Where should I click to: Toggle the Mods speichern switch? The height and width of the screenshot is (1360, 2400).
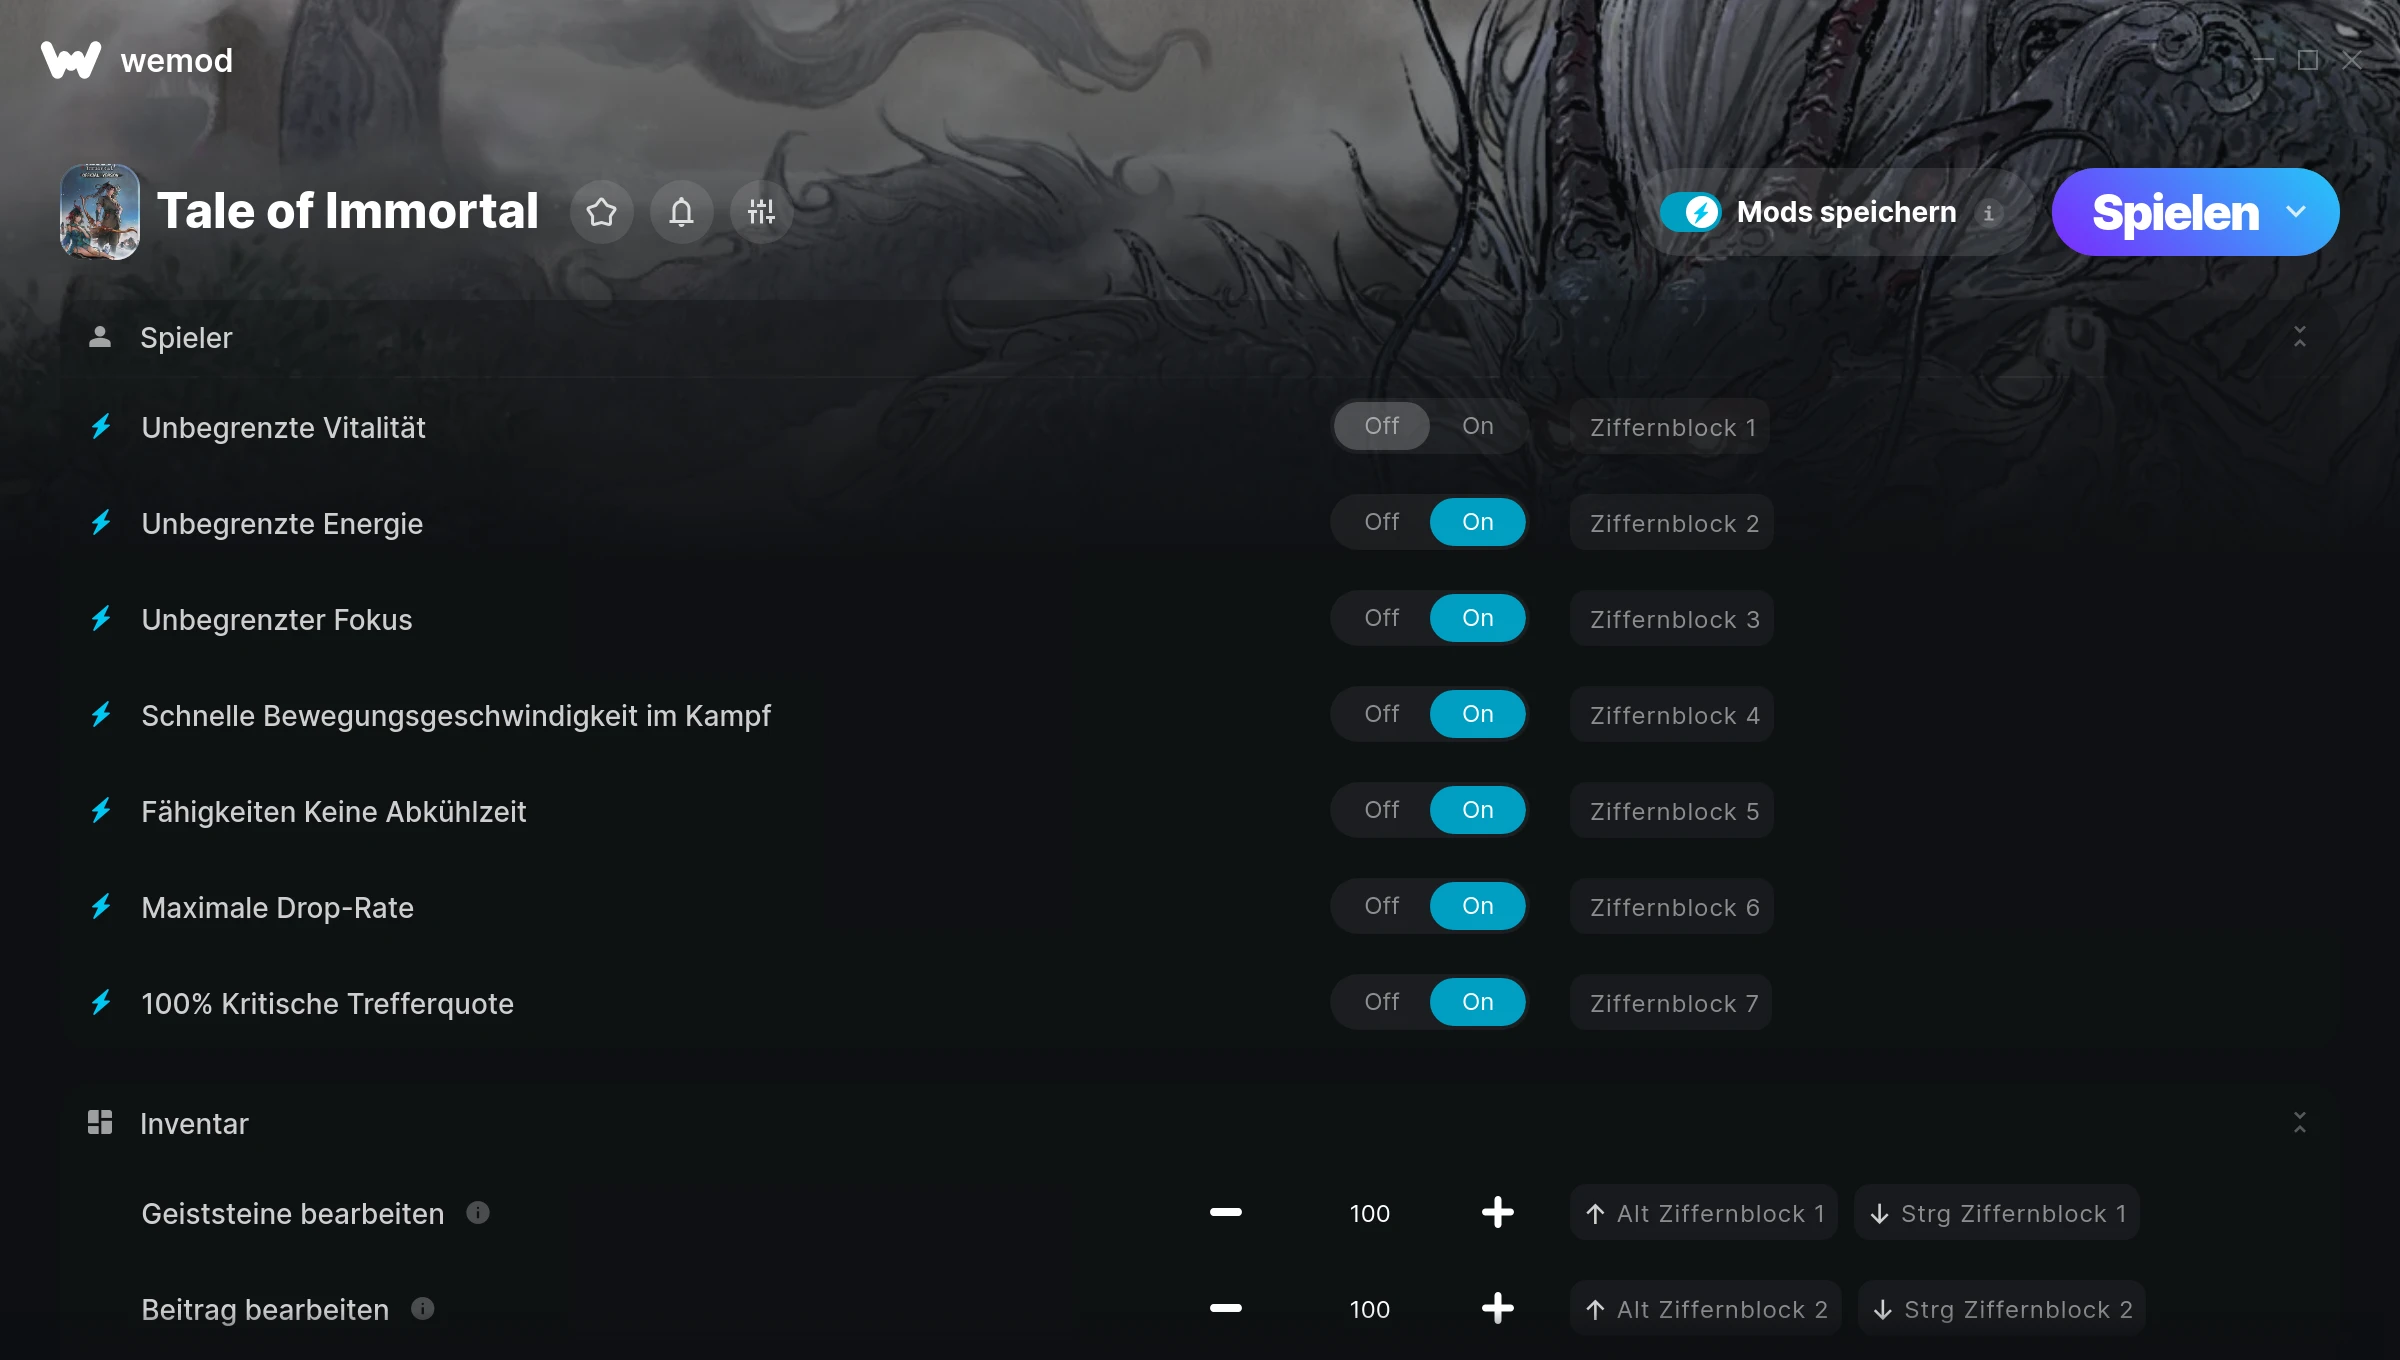(x=1690, y=212)
